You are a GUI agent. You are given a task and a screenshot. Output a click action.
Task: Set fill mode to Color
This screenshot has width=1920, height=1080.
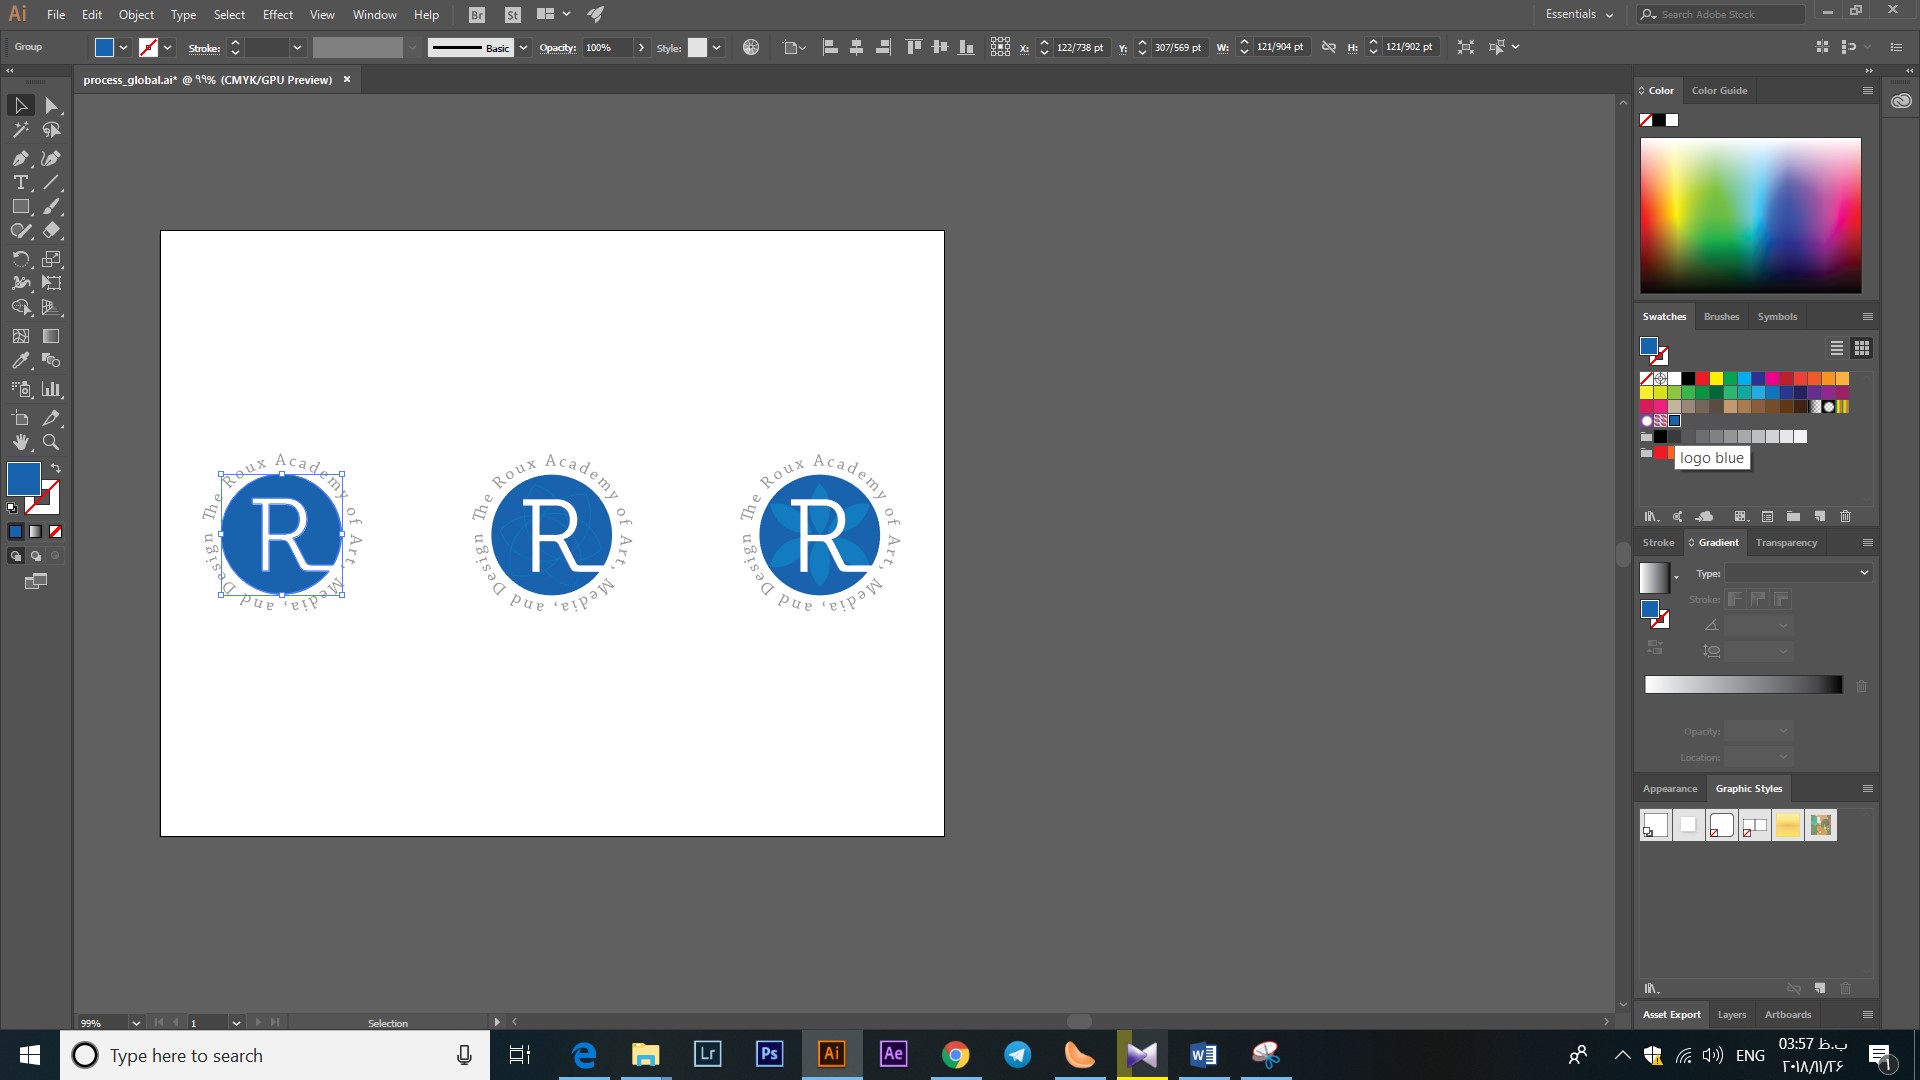point(15,532)
